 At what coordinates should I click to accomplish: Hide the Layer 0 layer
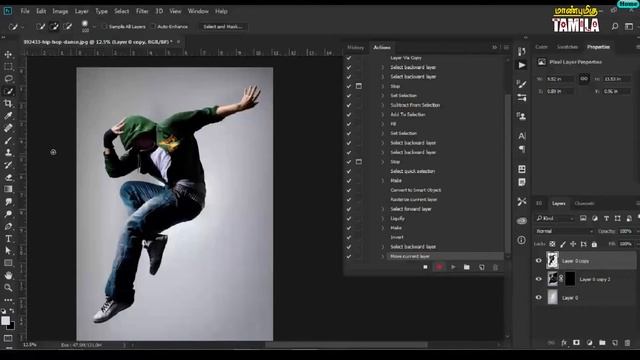539,298
